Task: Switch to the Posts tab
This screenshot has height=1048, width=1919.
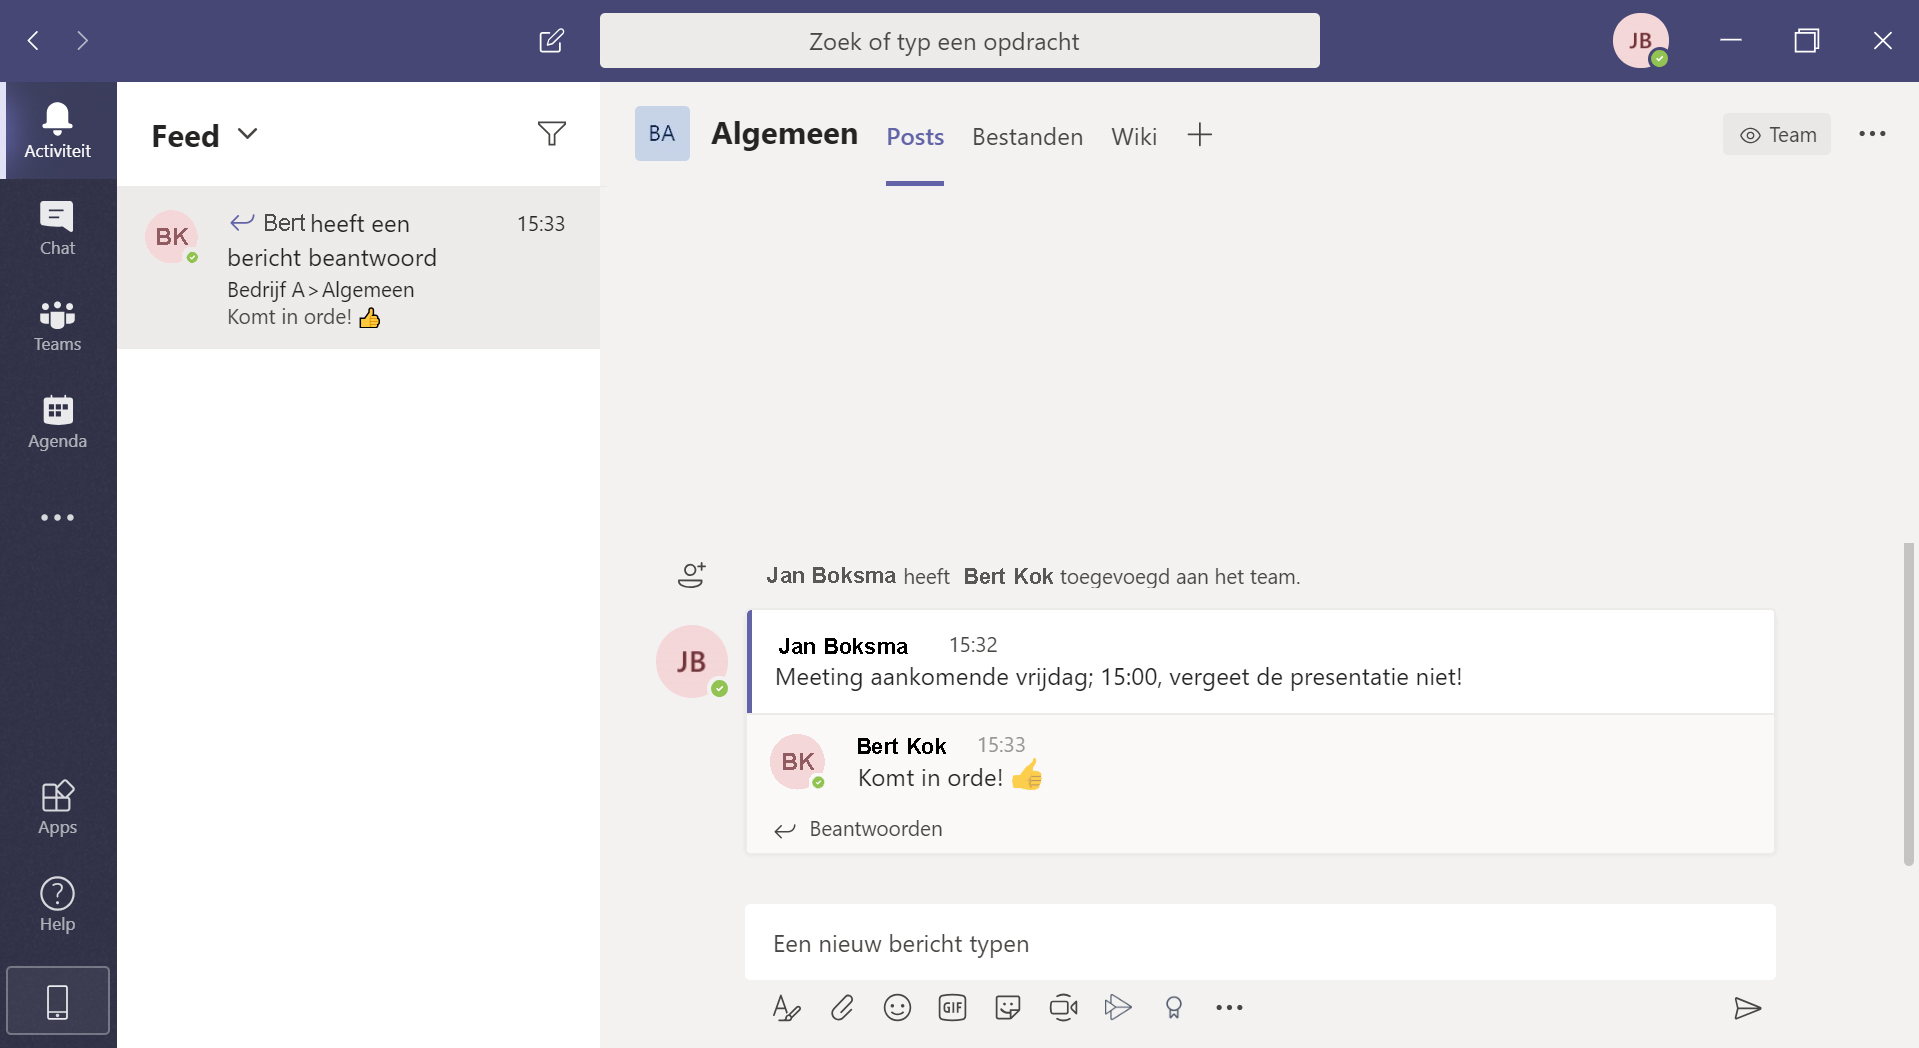Action: coord(915,137)
